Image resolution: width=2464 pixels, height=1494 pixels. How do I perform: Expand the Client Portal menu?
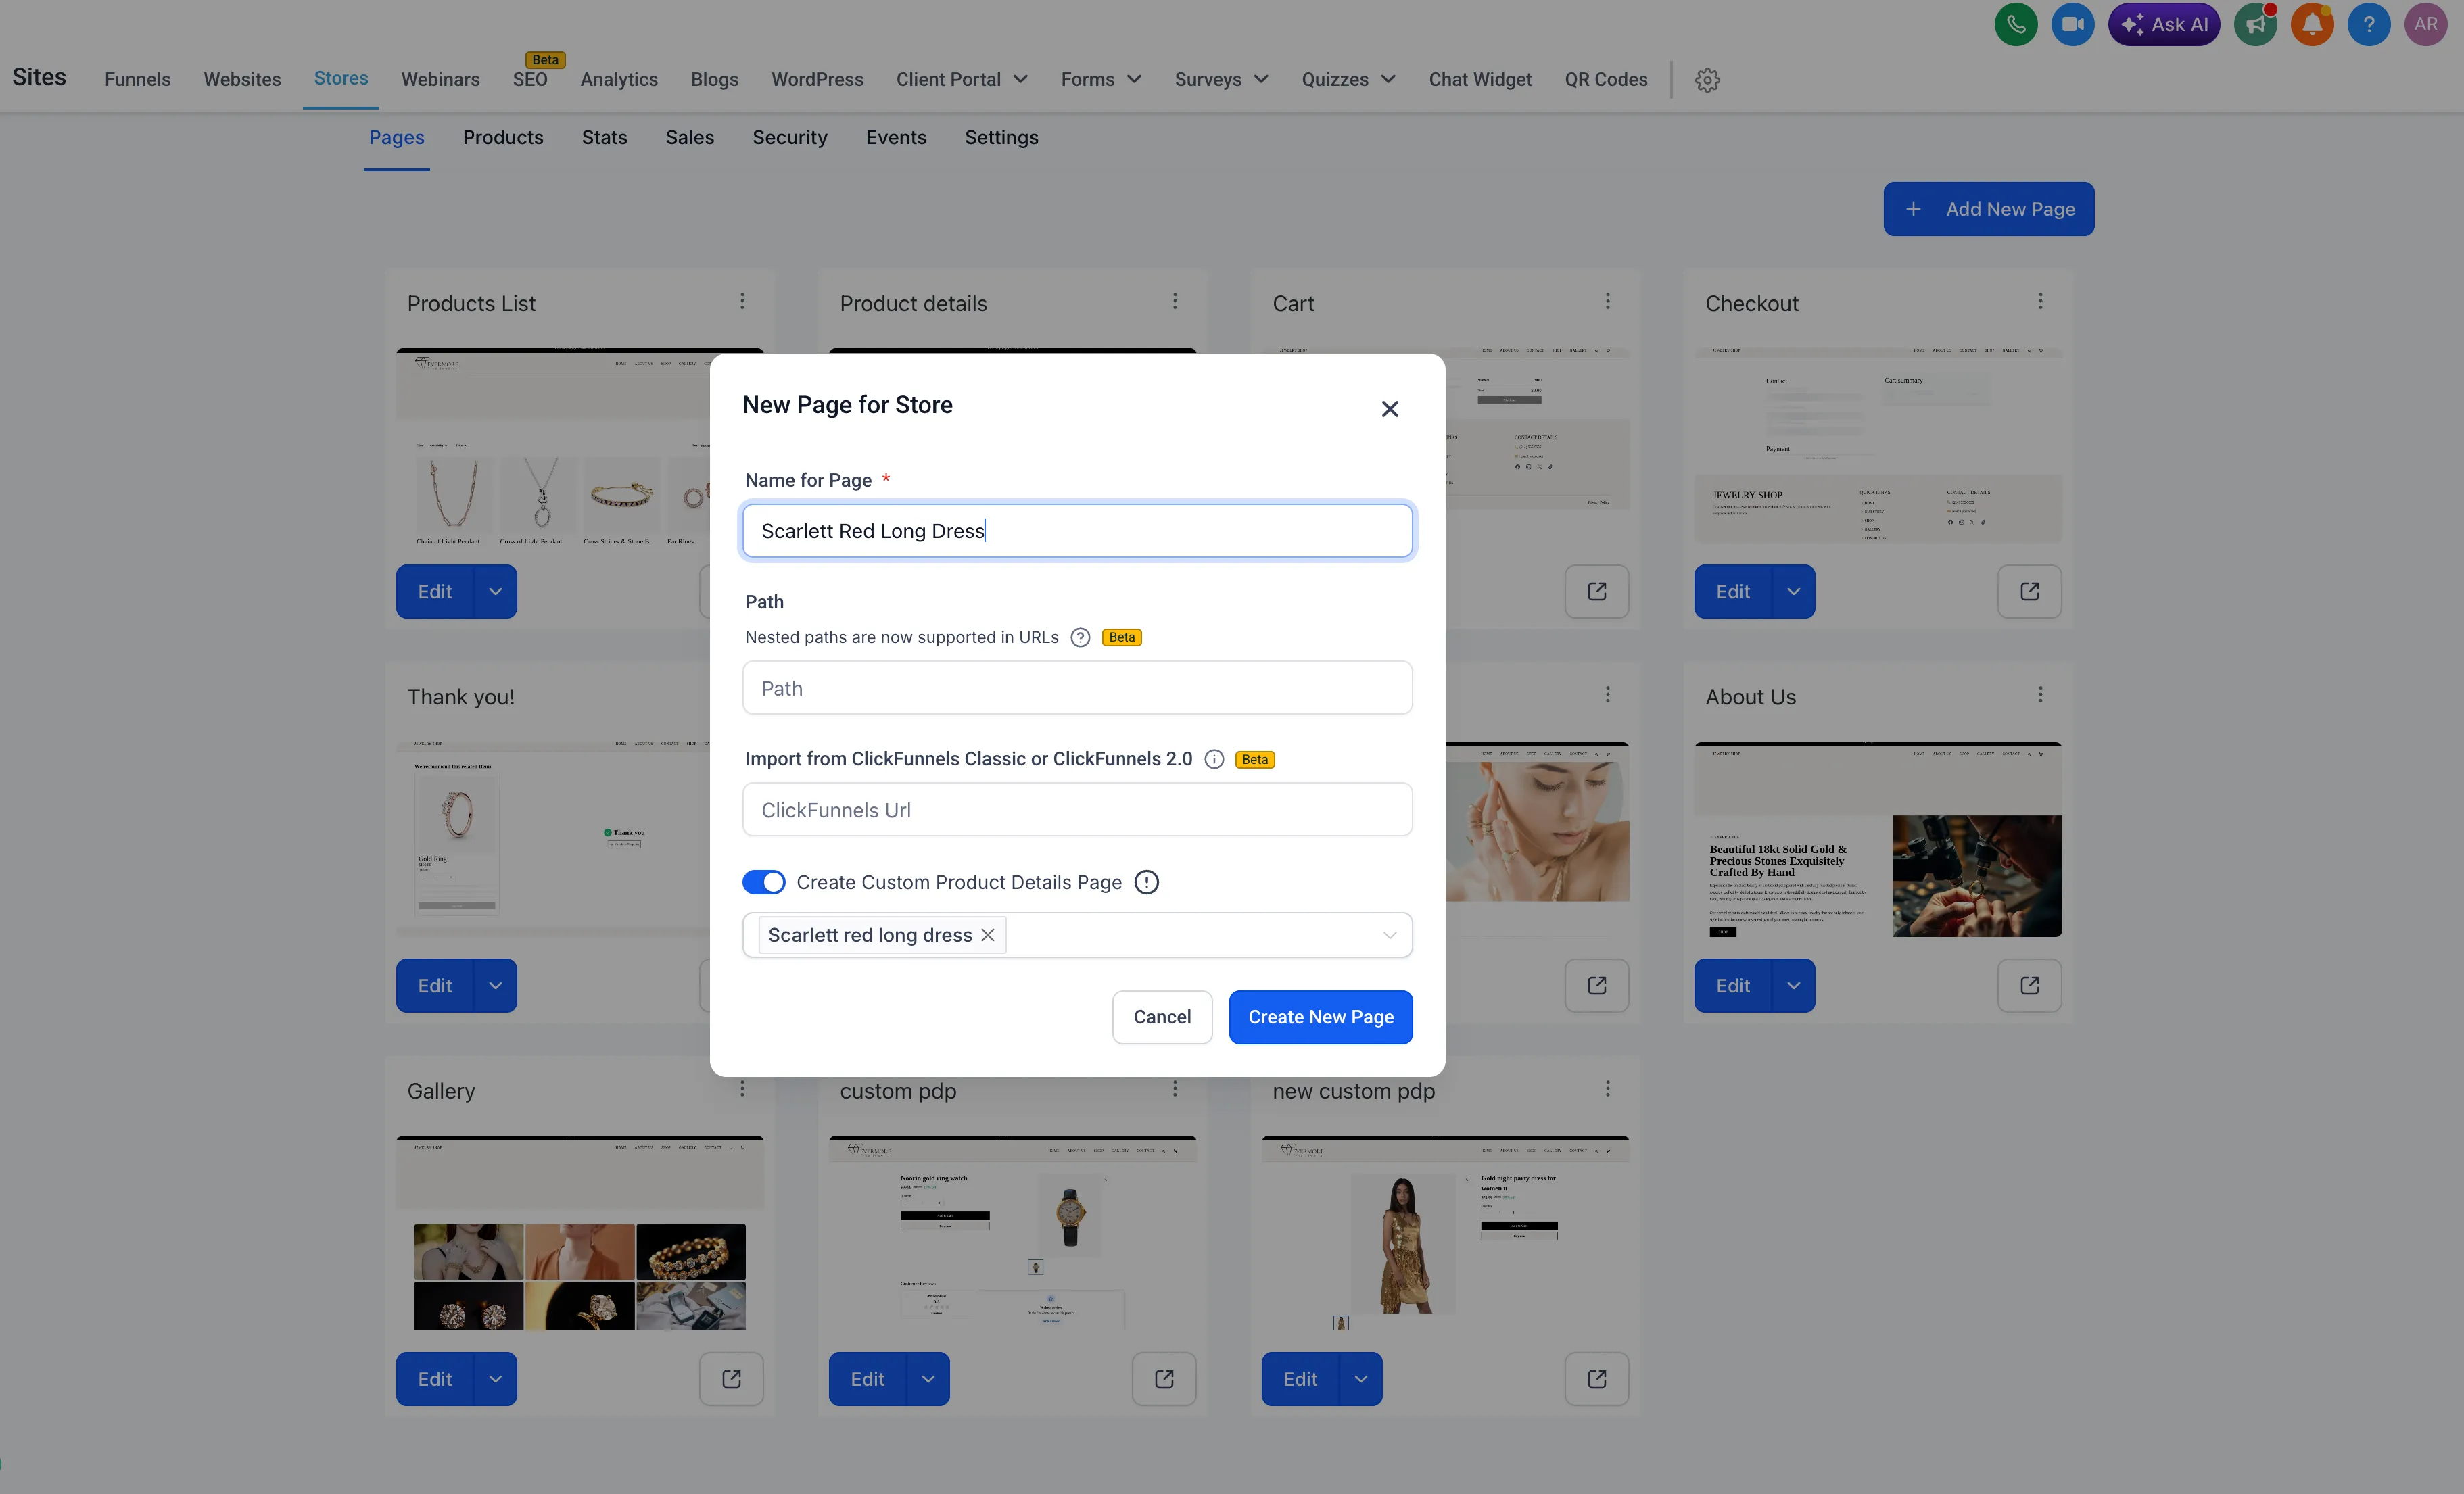(x=960, y=79)
